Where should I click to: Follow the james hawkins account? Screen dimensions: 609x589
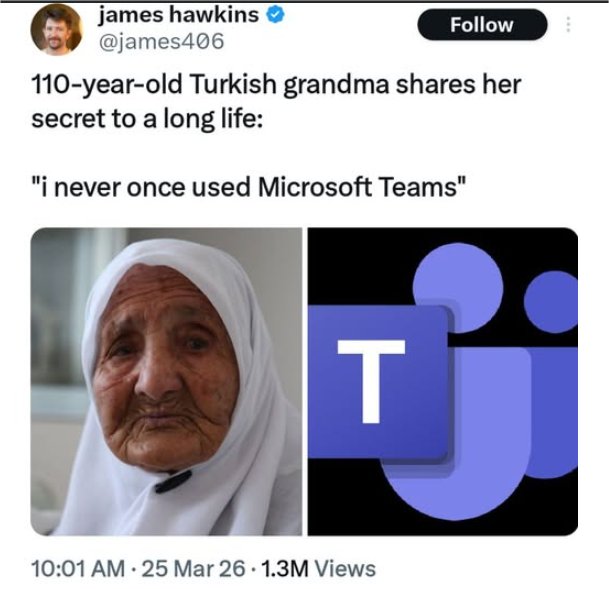(482, 24)
